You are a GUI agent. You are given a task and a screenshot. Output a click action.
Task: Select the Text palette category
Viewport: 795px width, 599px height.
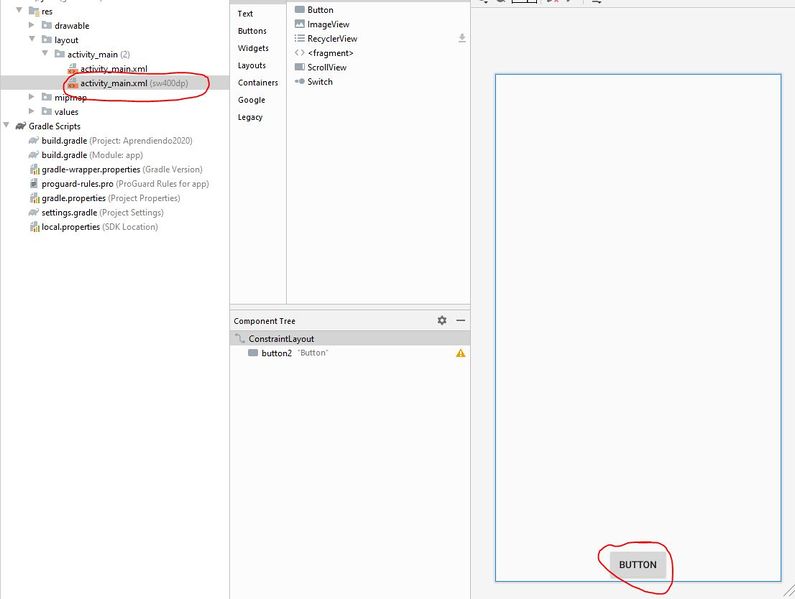pos(245,14)
